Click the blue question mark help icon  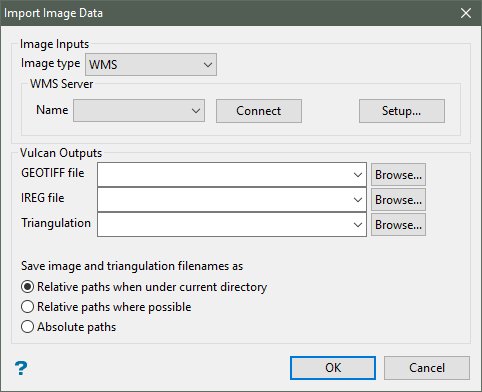21,368
